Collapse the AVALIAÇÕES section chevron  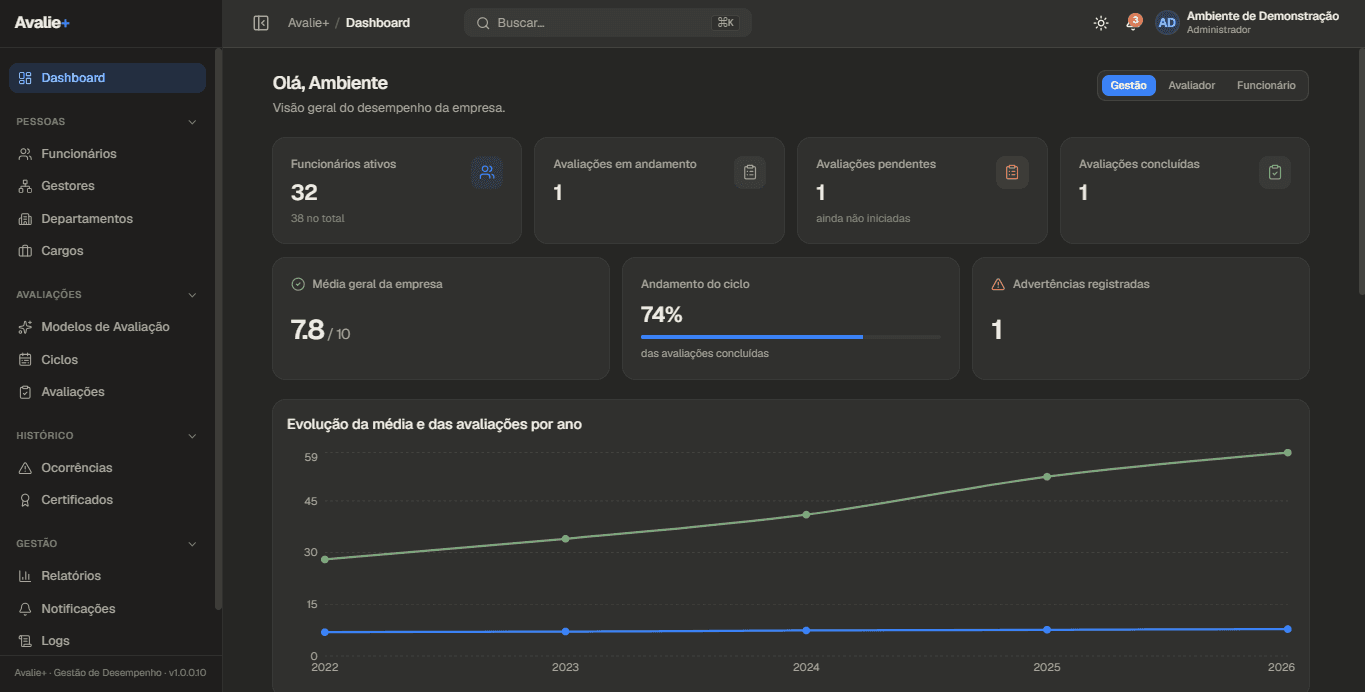coord(192,295)
